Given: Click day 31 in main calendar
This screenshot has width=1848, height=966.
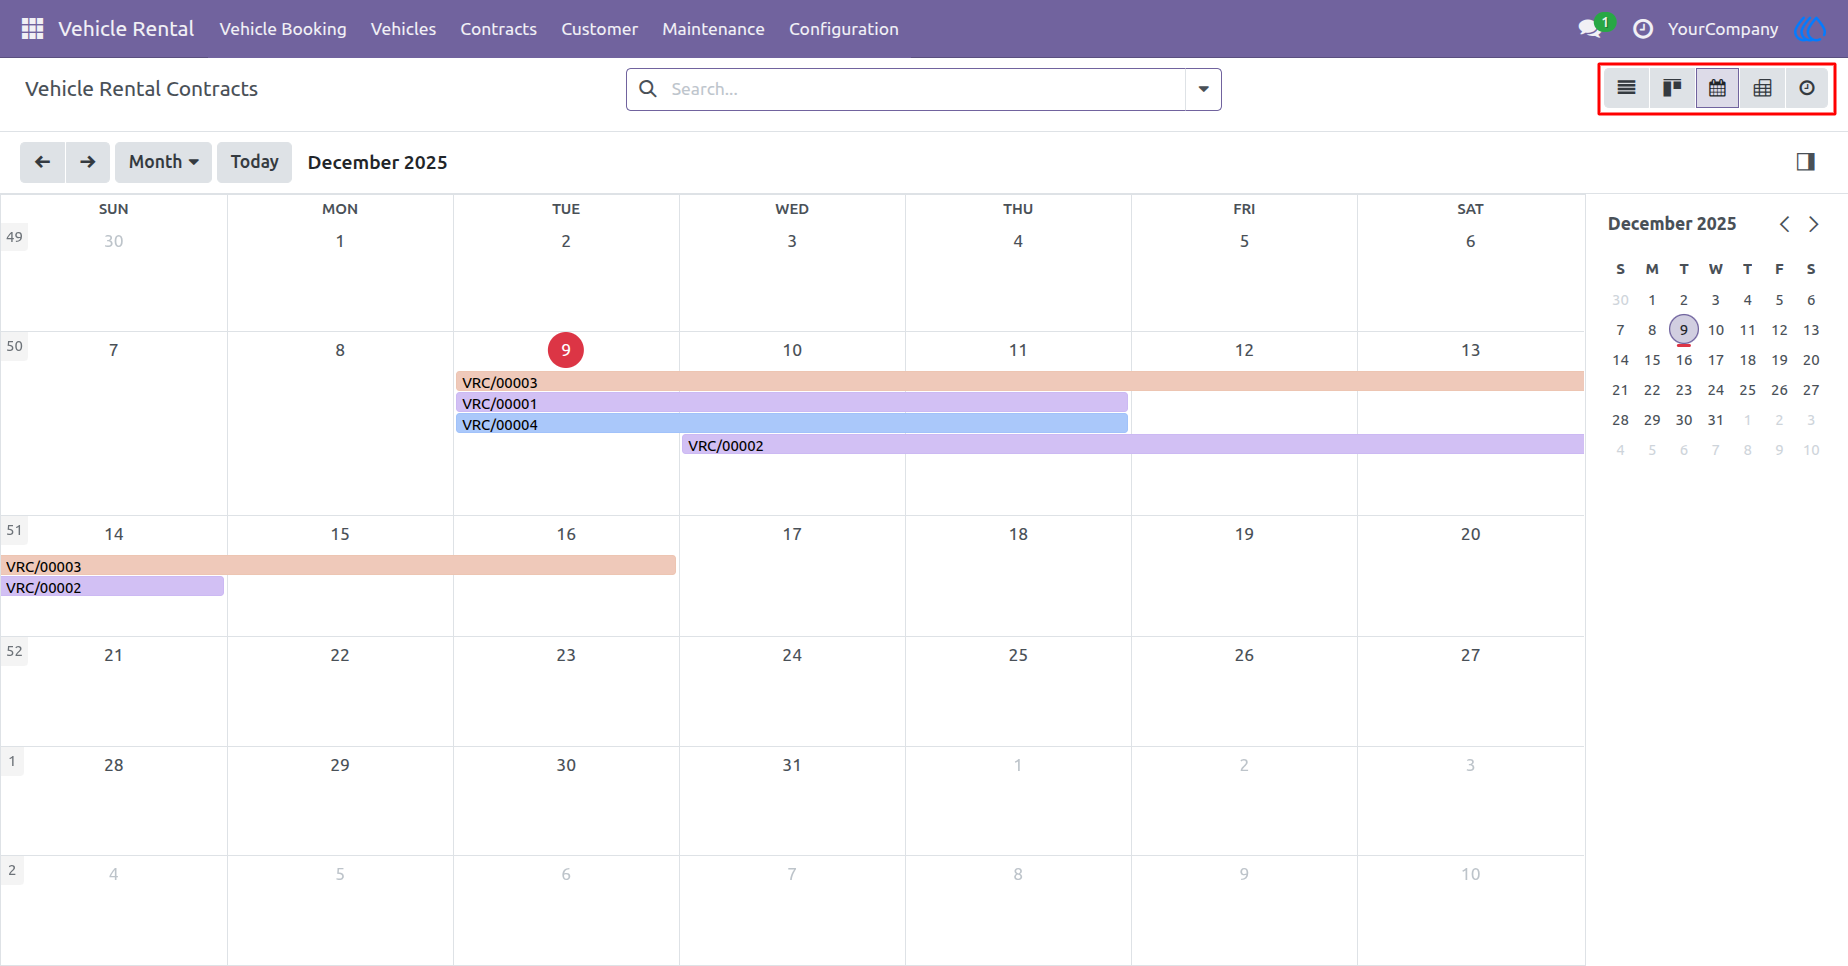Looking at the screenshot, I should click(792, 765).
